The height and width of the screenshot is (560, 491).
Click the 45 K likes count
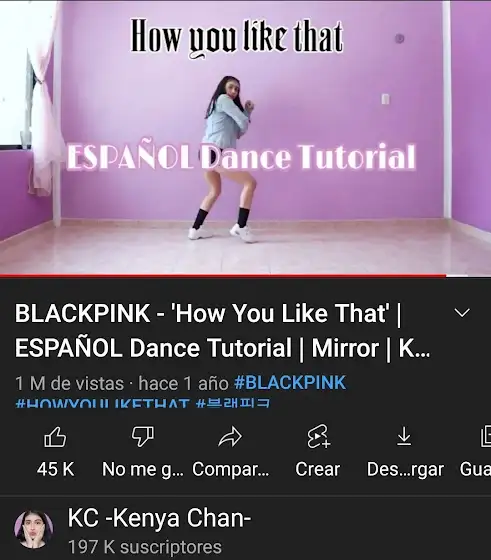[56, 469]
